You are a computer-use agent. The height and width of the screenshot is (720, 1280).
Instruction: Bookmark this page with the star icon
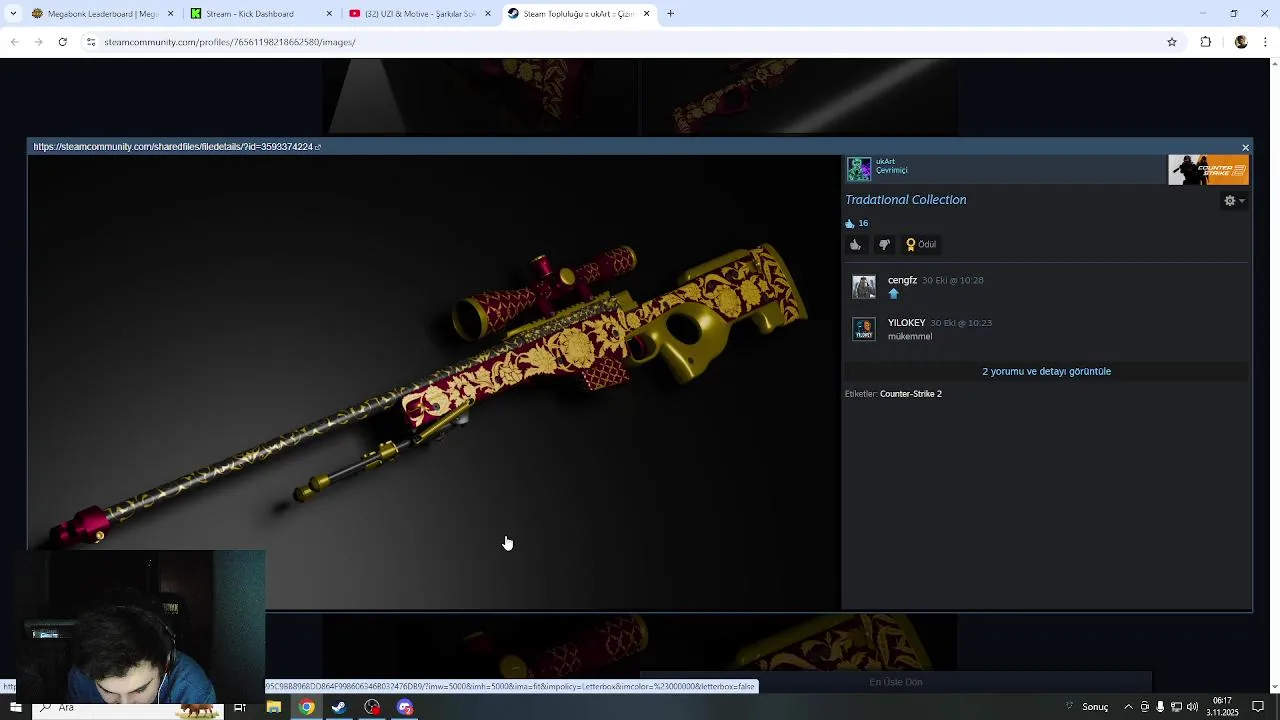[1172, 42]
